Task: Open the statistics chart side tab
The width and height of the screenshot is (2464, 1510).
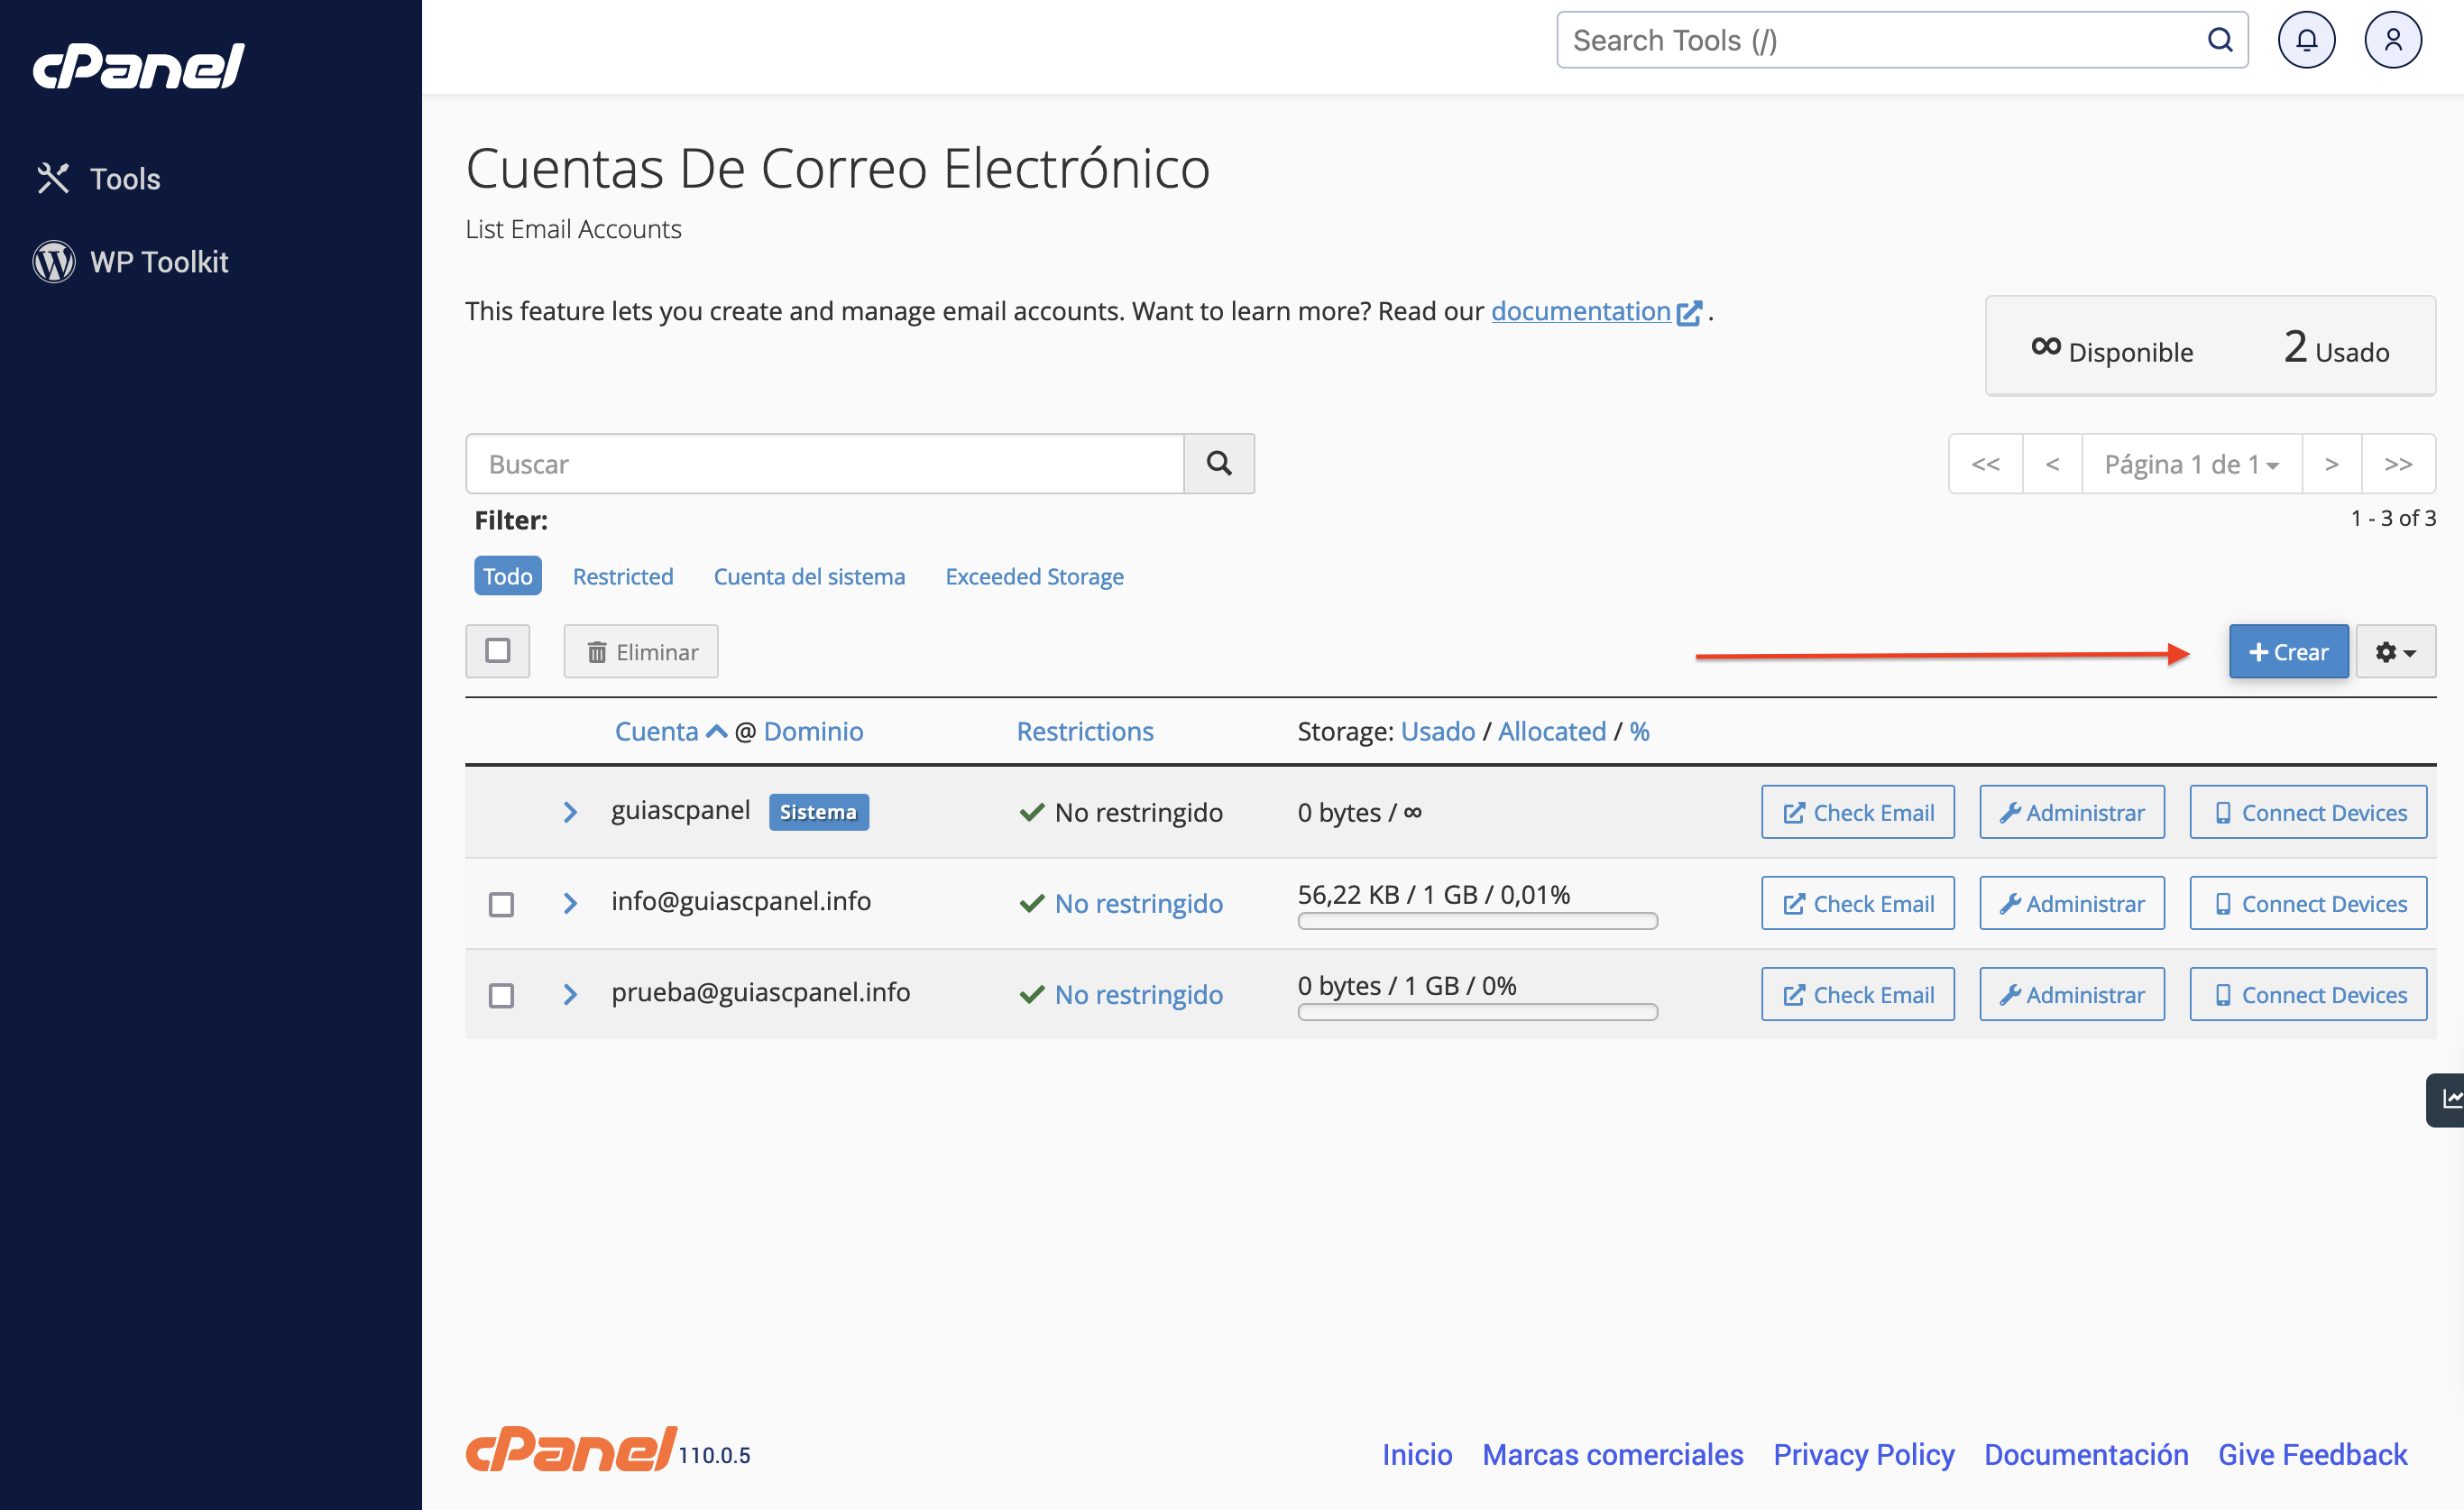Action: [2447, 1099]
